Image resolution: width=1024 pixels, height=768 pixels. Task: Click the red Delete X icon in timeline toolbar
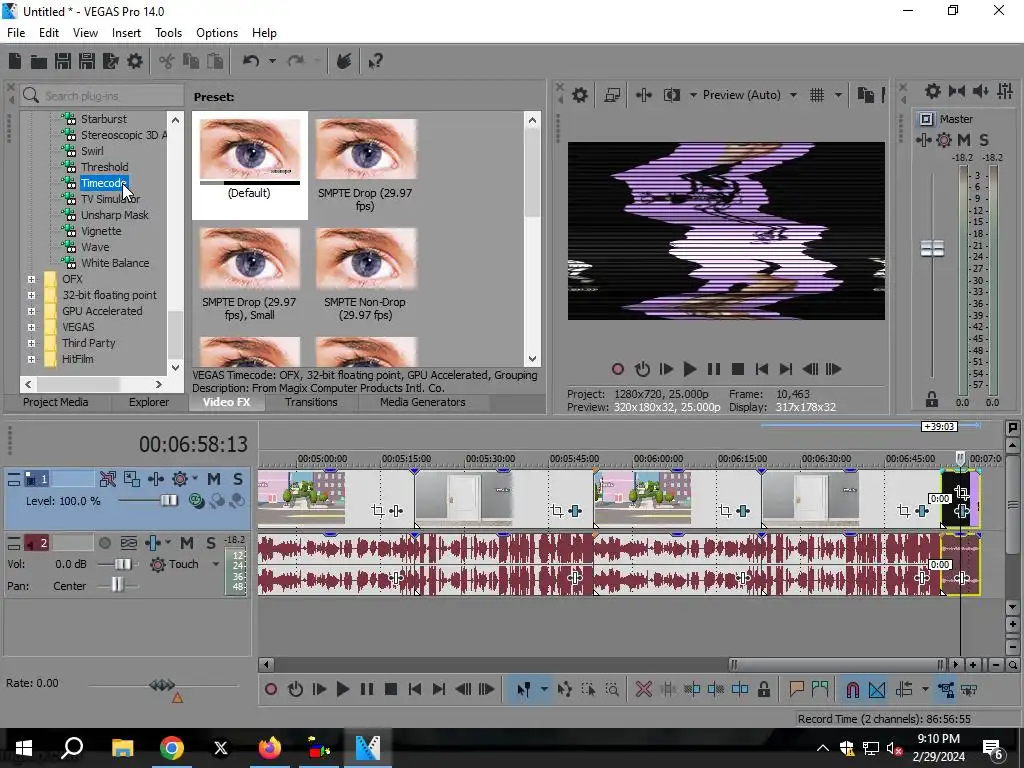643,690
